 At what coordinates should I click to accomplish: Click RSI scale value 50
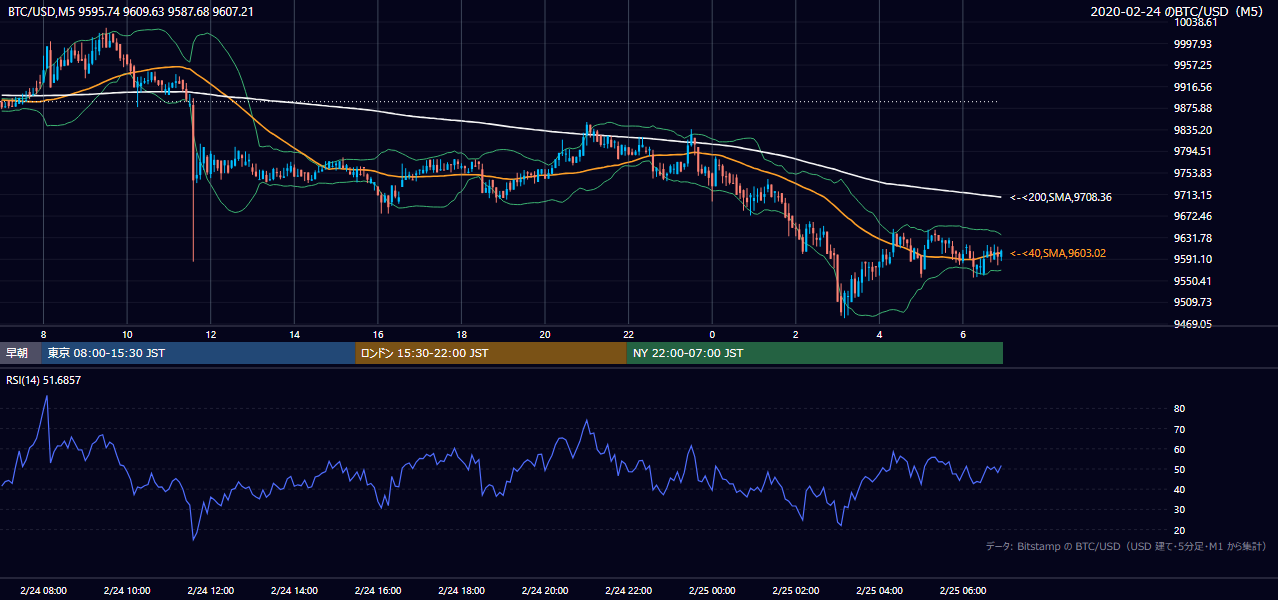click(1179, 469)
